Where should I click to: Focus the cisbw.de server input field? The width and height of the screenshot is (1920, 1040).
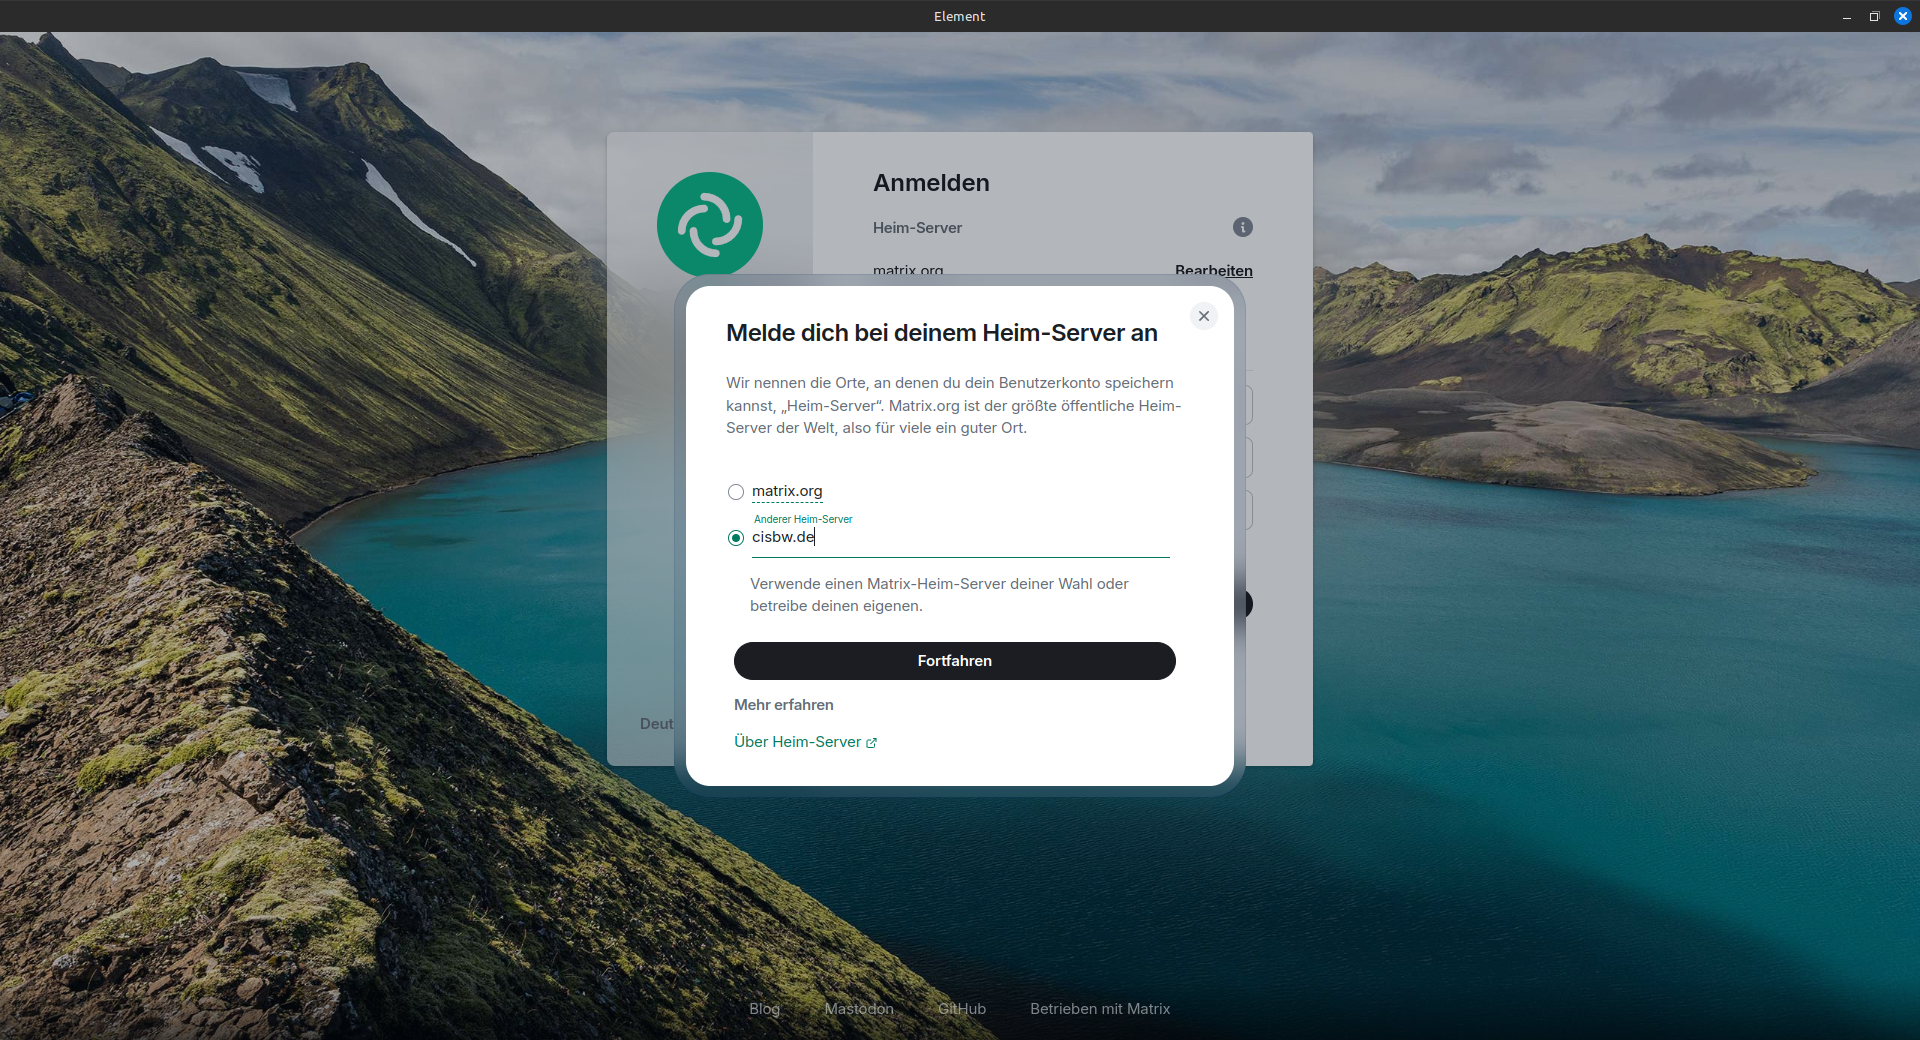point(900,537)
